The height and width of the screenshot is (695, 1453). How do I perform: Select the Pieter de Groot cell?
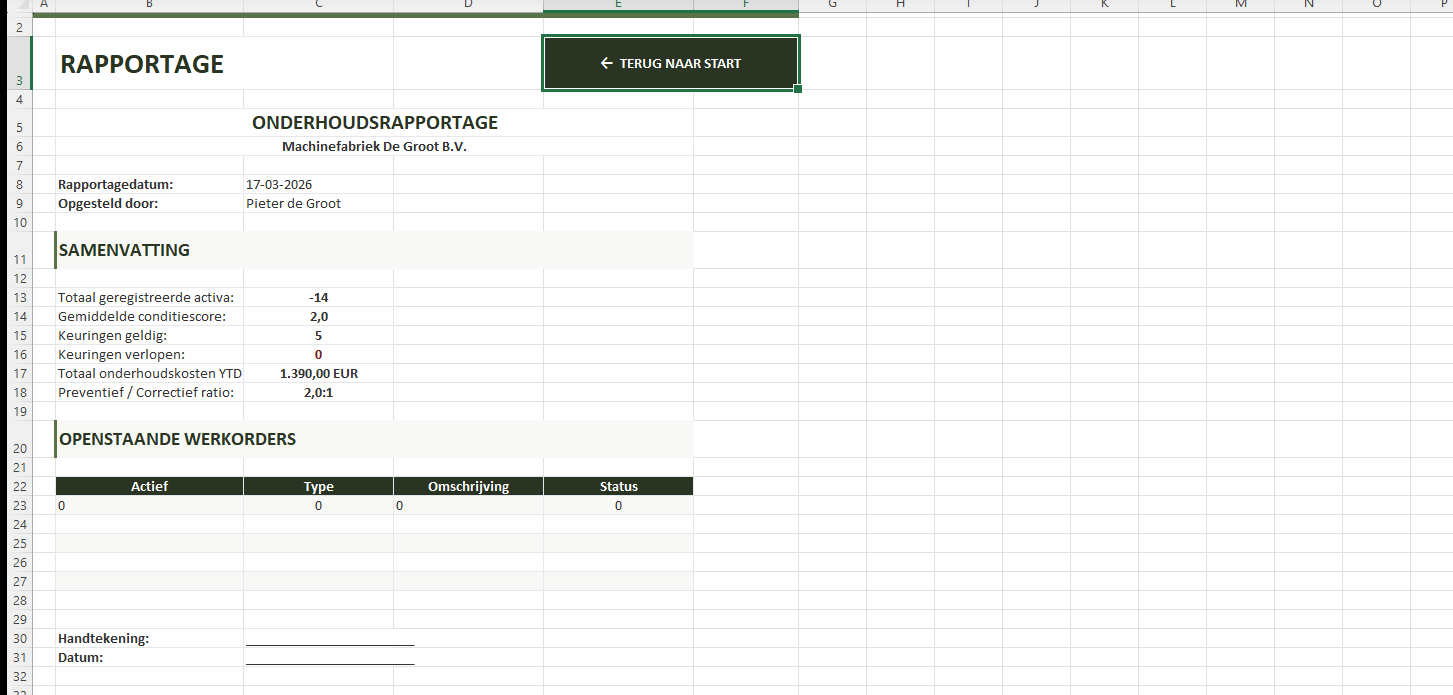pos(293,203)
